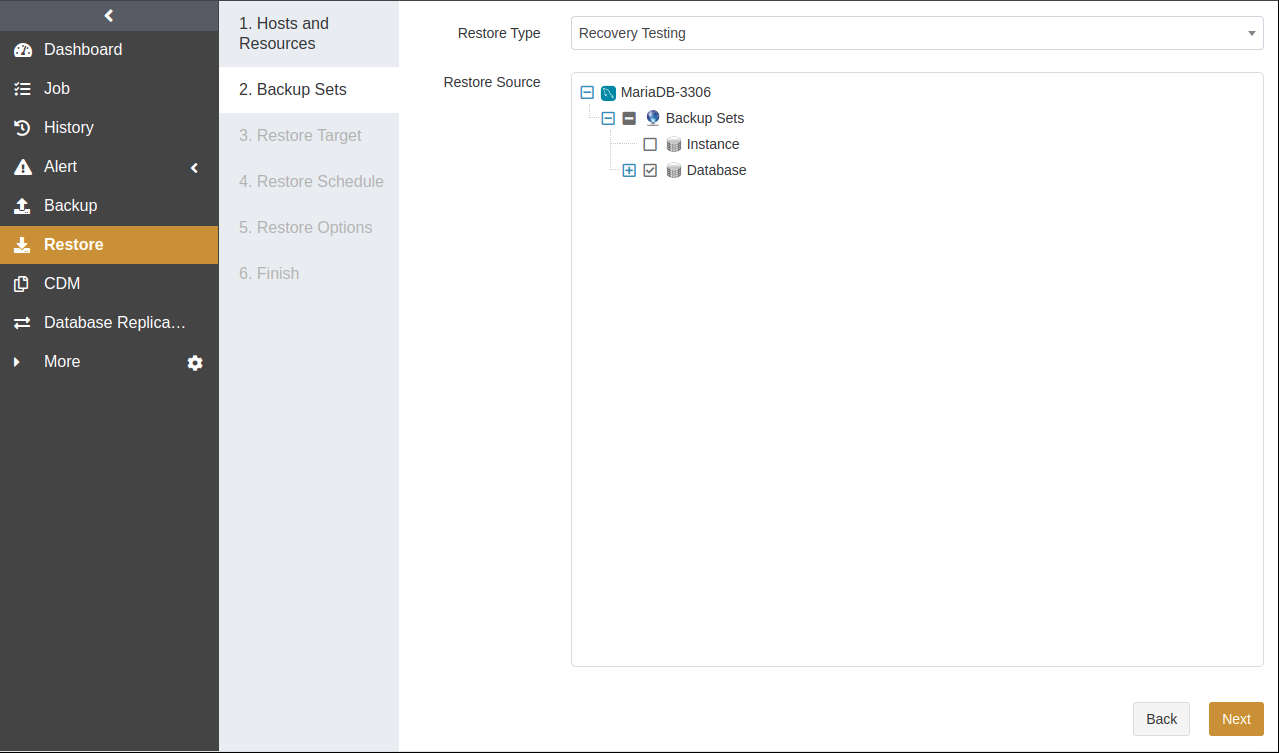Click the History clock icon
Screen dimensions: 1279x753
(x=22, y=128)
